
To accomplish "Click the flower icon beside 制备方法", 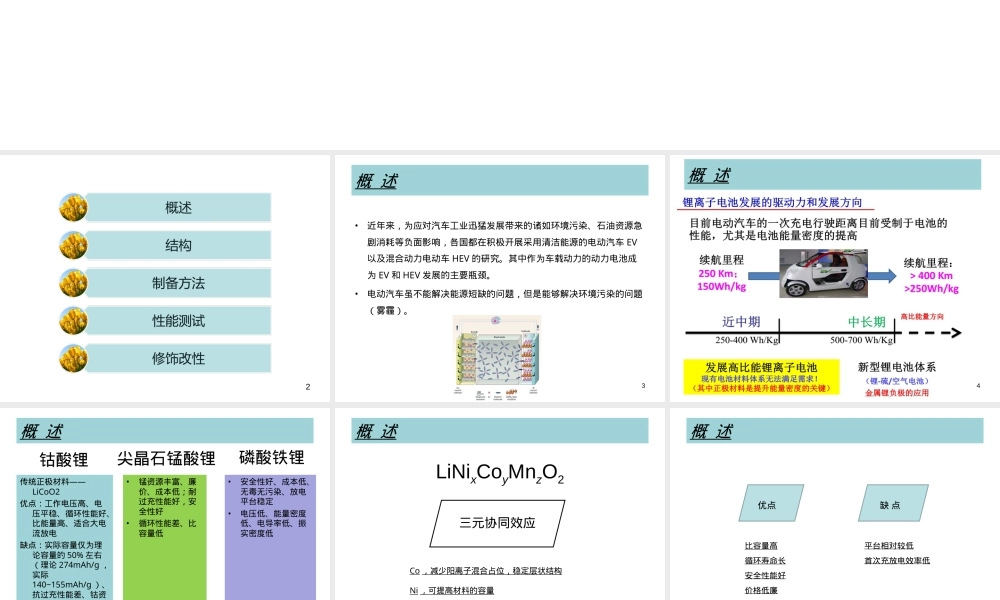I will 73,283.
